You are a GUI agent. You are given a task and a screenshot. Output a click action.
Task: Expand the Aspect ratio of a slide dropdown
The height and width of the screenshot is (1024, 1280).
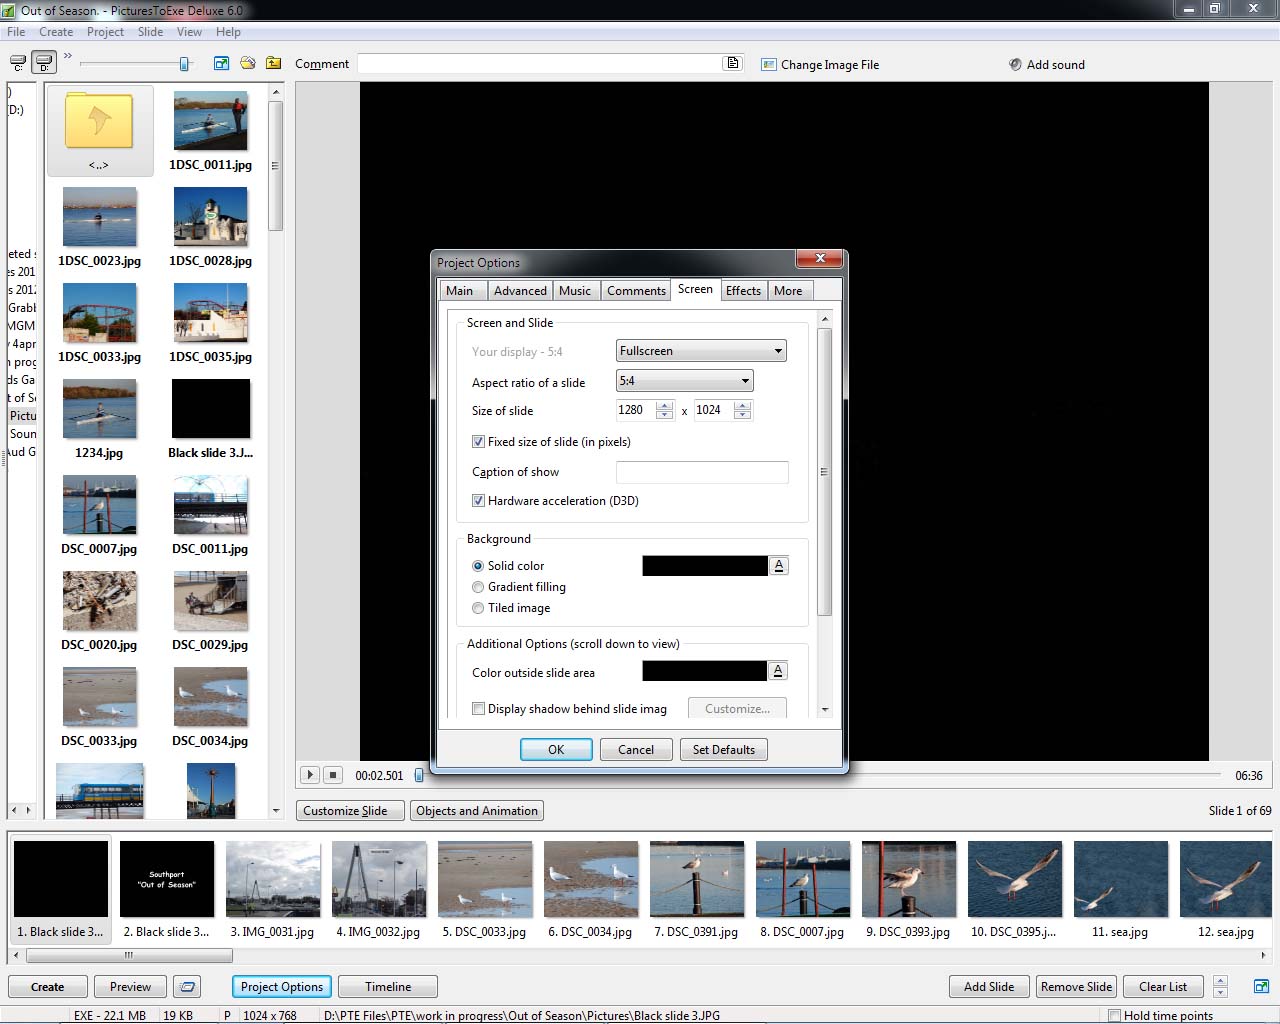(684, 381)
